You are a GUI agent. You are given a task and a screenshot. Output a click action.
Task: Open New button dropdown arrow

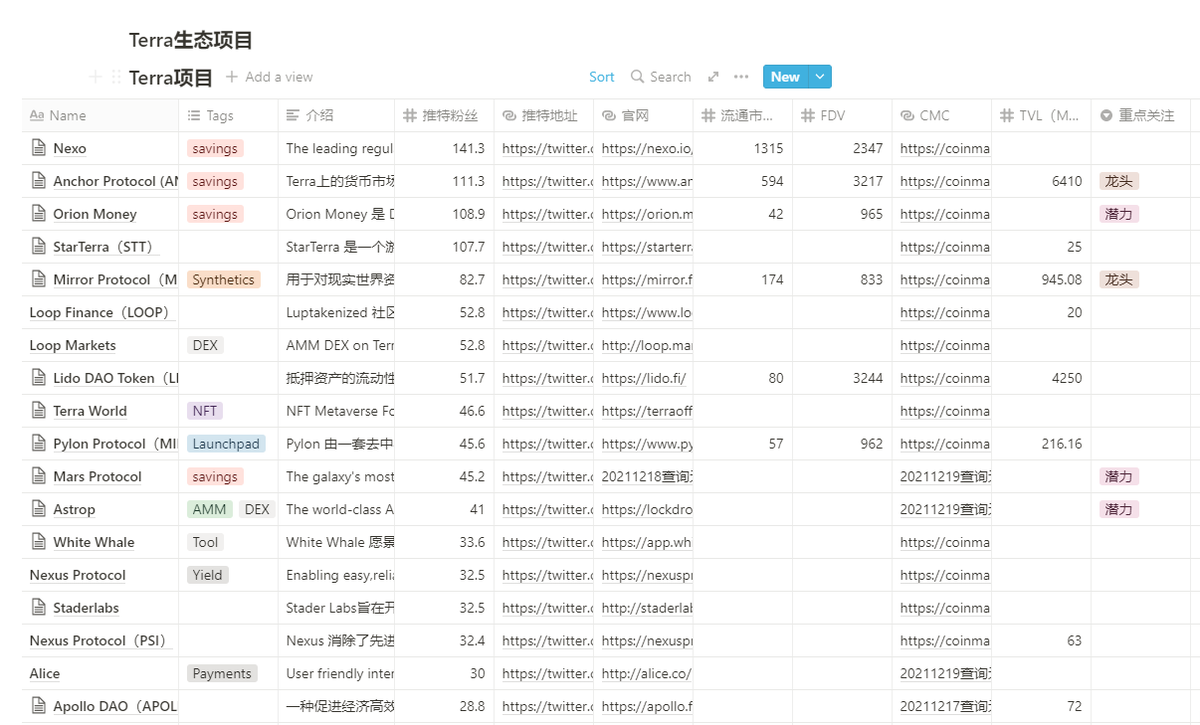(820, 77)
